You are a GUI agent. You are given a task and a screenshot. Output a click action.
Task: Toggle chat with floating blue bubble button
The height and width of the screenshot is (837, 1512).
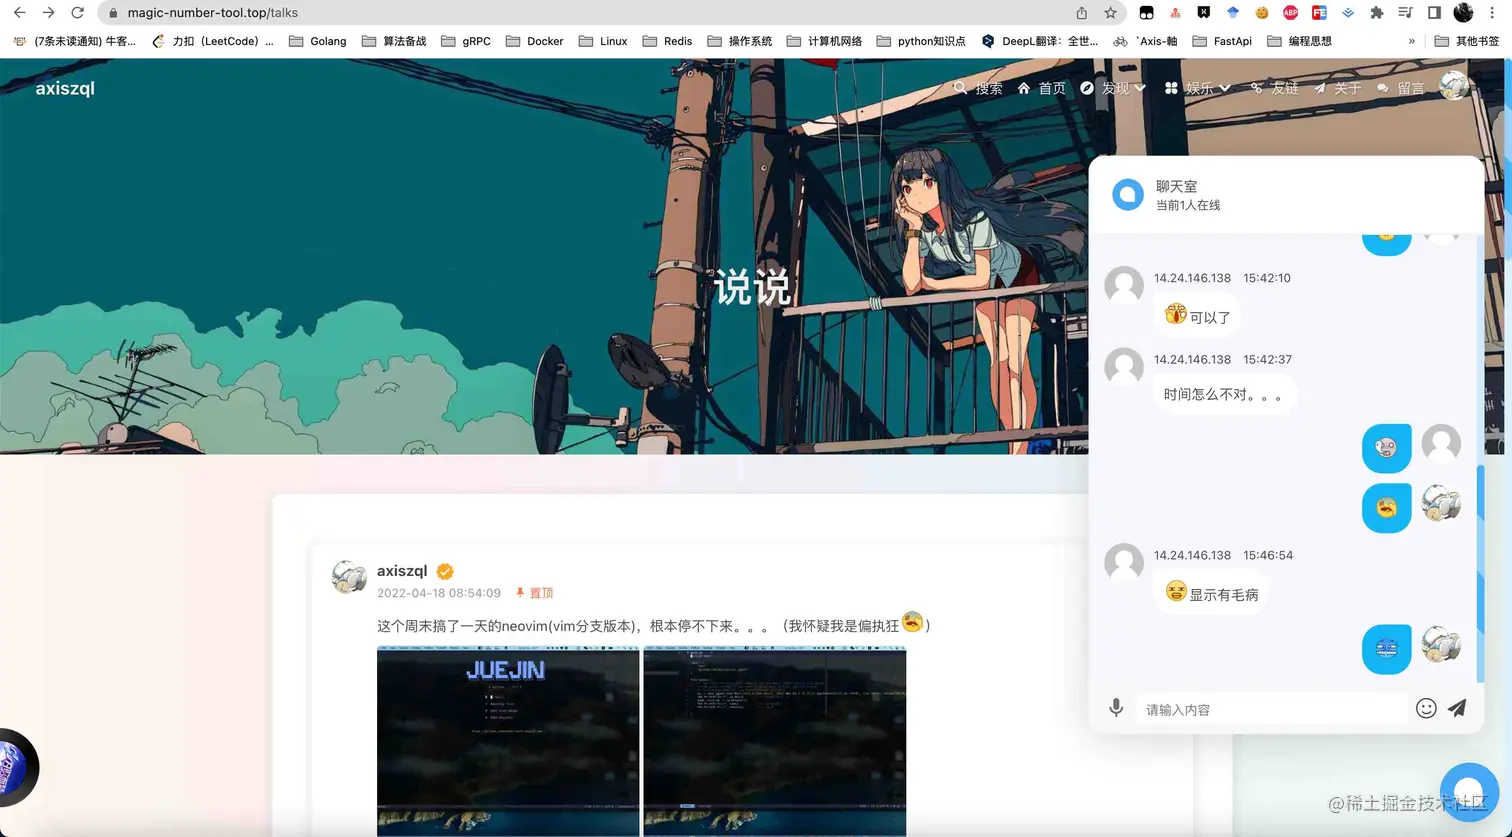1469,792
